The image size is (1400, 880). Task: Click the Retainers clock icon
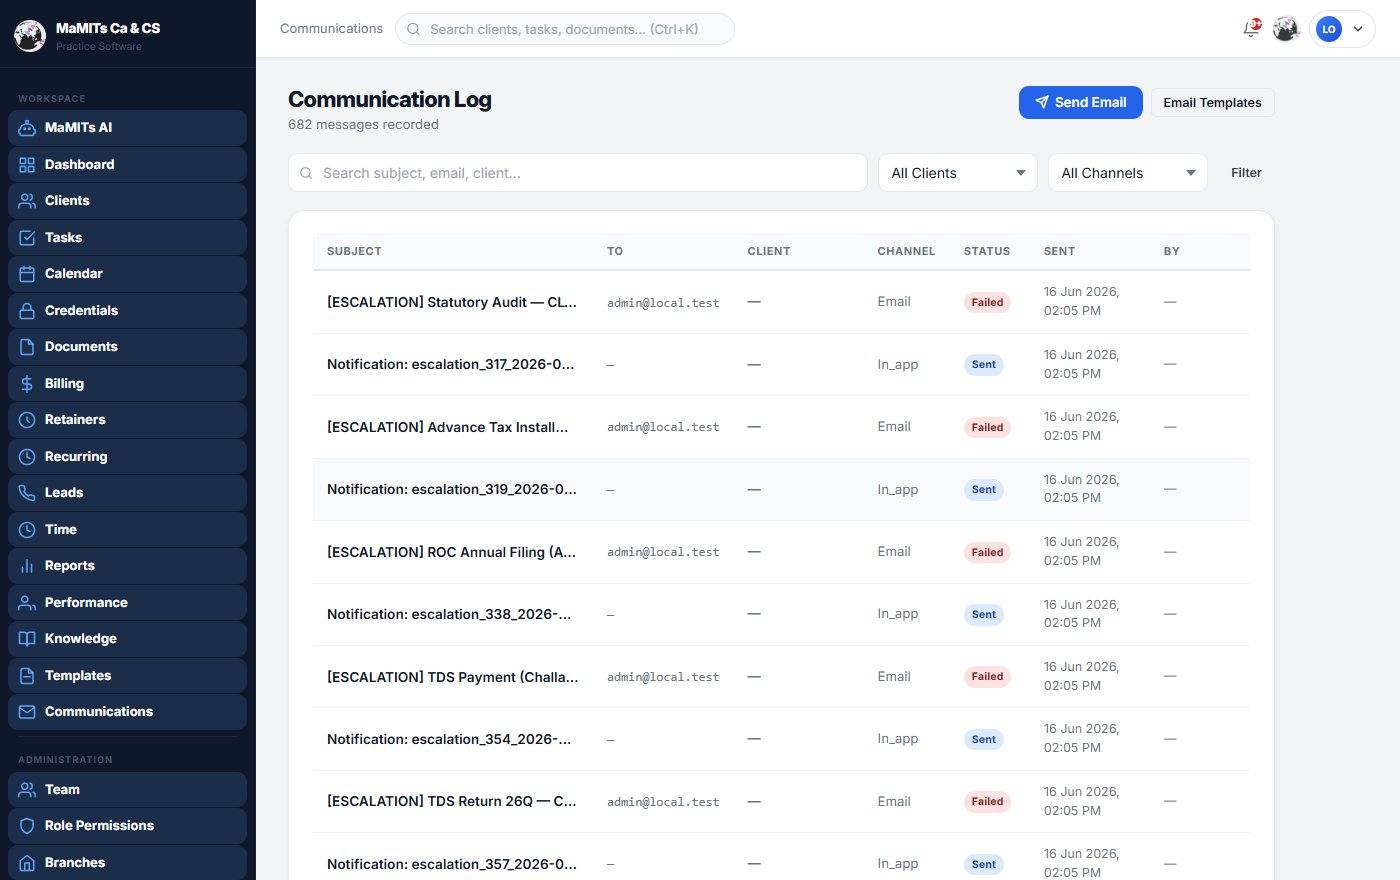point(27,420)
